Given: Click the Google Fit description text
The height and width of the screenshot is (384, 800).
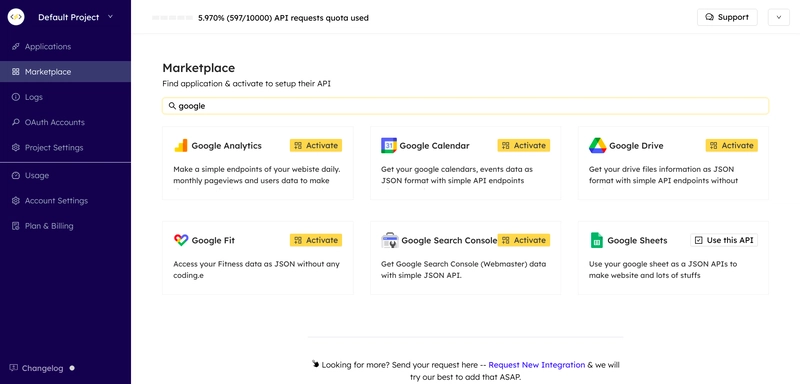Looking at the screenshot, I should (256, 270).
